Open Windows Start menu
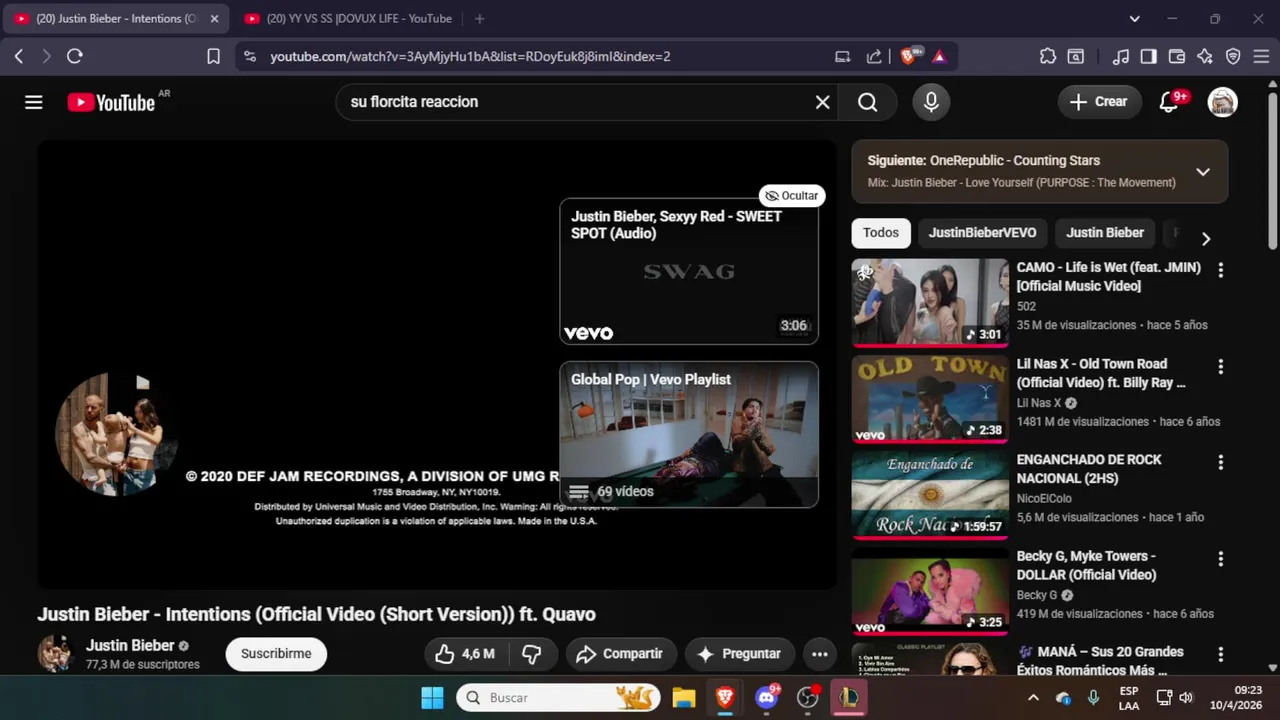Screen dimensions: 1280x720 (432, 698)
